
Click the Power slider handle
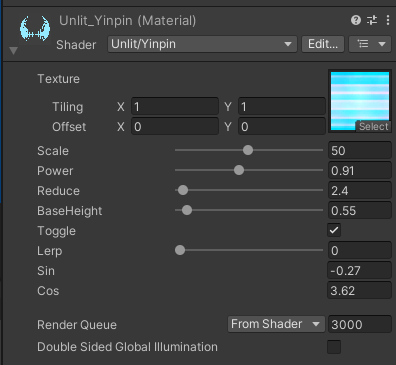239,170
